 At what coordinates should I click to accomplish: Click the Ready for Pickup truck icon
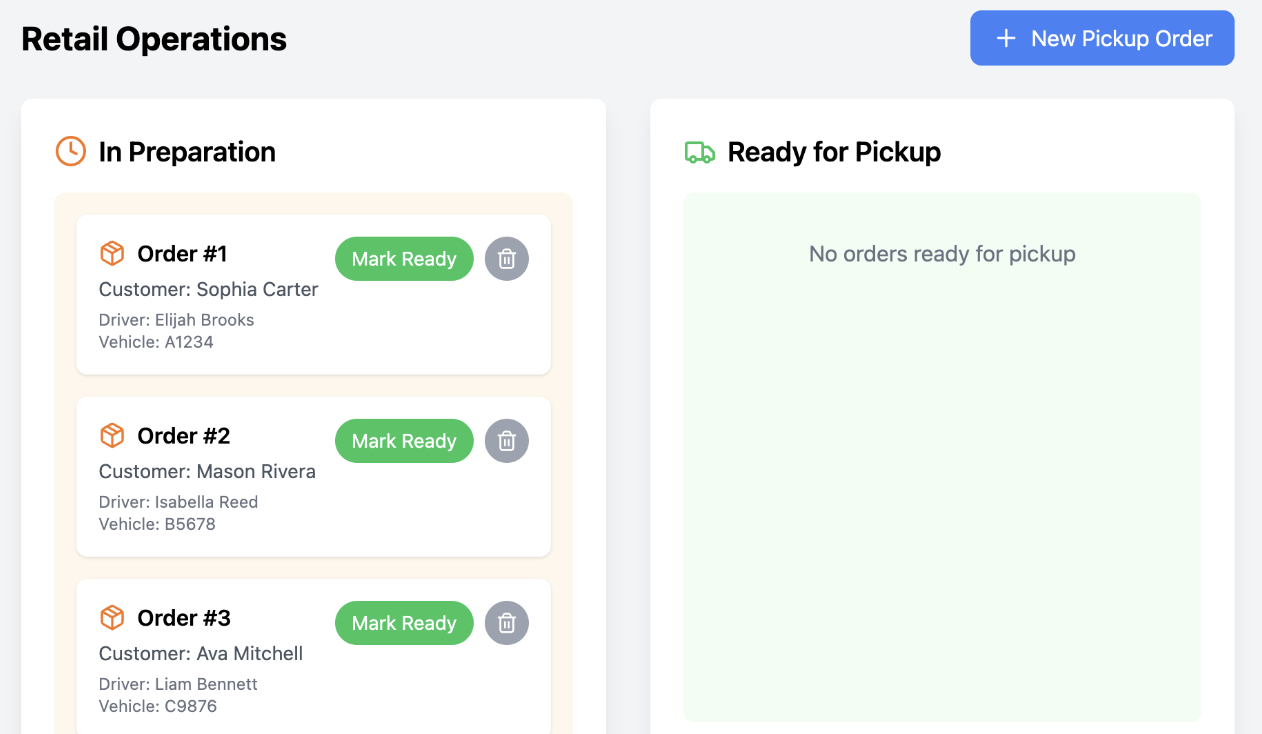(699, 152)
